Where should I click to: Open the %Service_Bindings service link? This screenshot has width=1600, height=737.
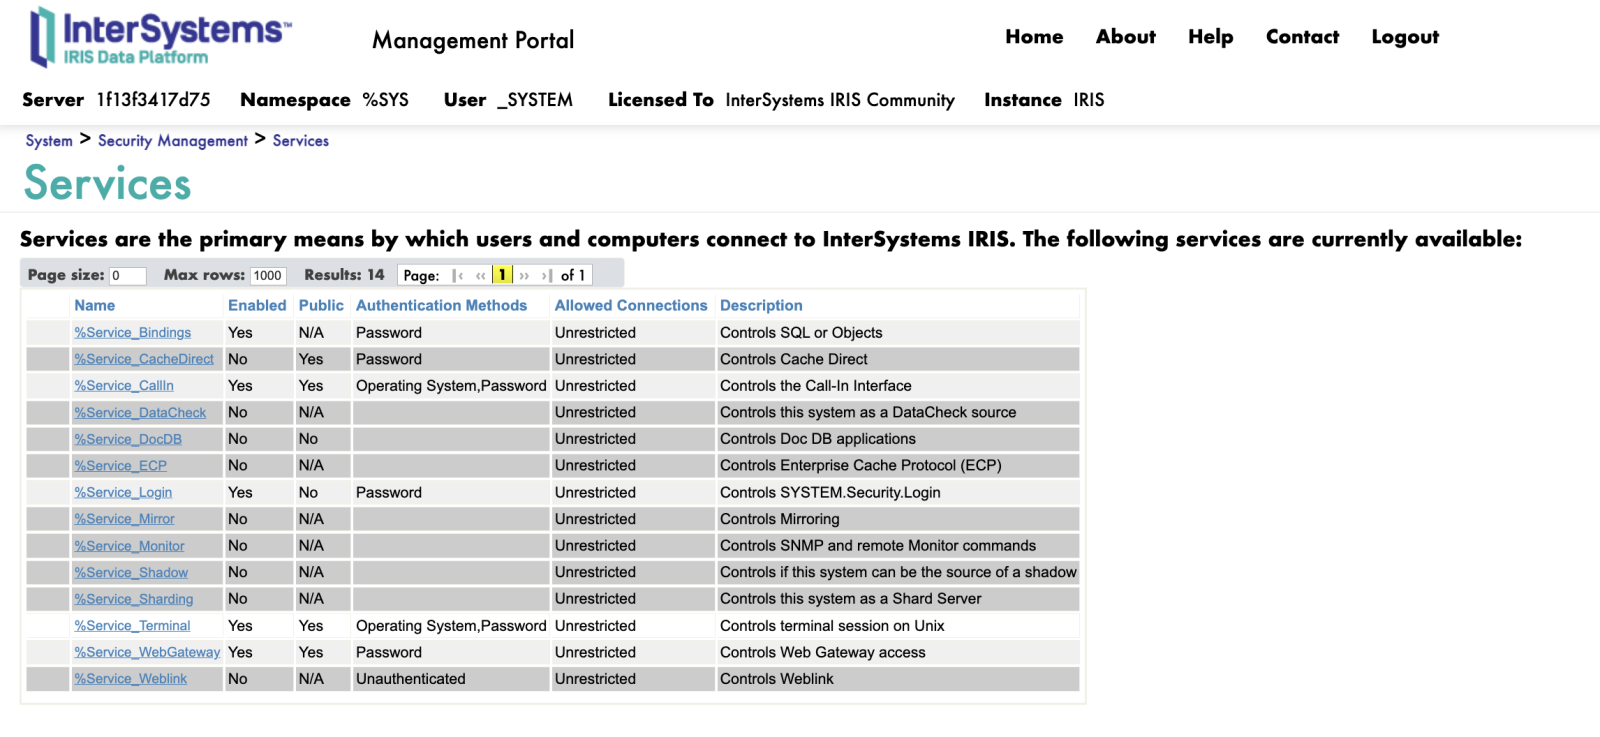point(132,333)
